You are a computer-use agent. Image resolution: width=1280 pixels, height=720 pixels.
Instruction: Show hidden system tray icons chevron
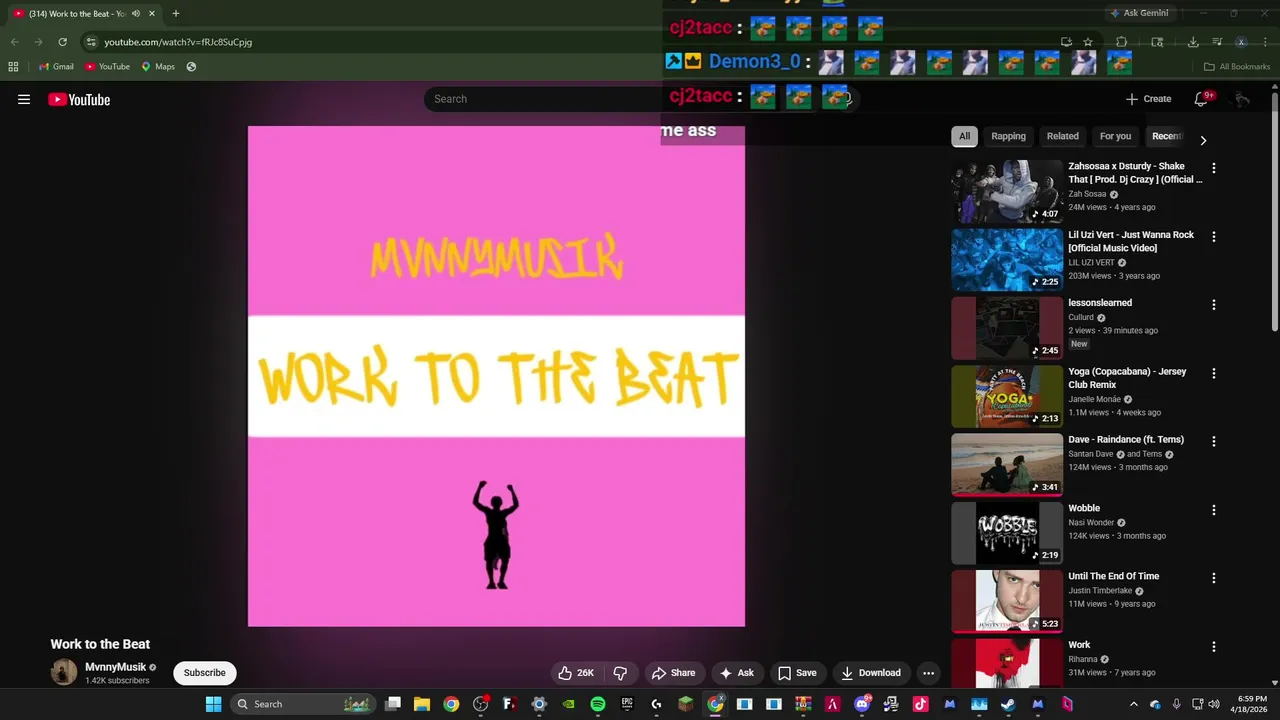(1133, 704)
